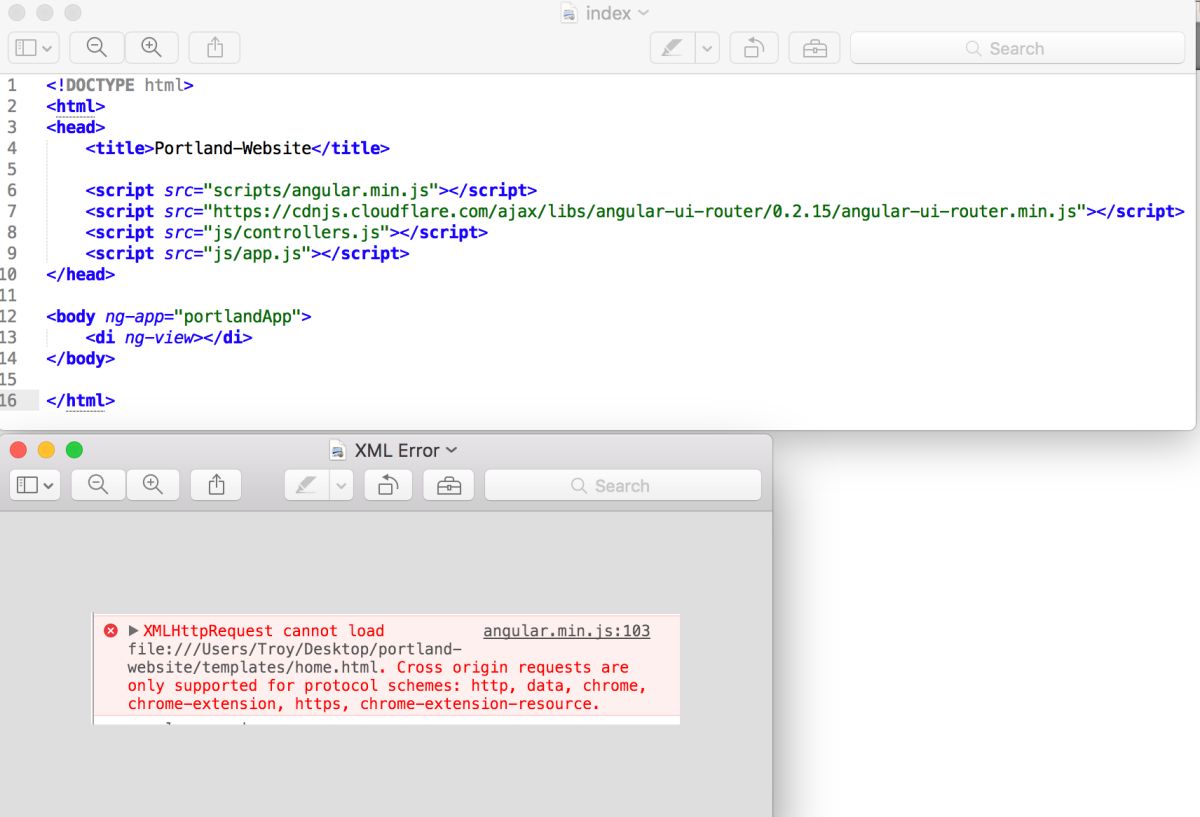Zoom out in the index window

pyautogui.click(x=97, y=48)
